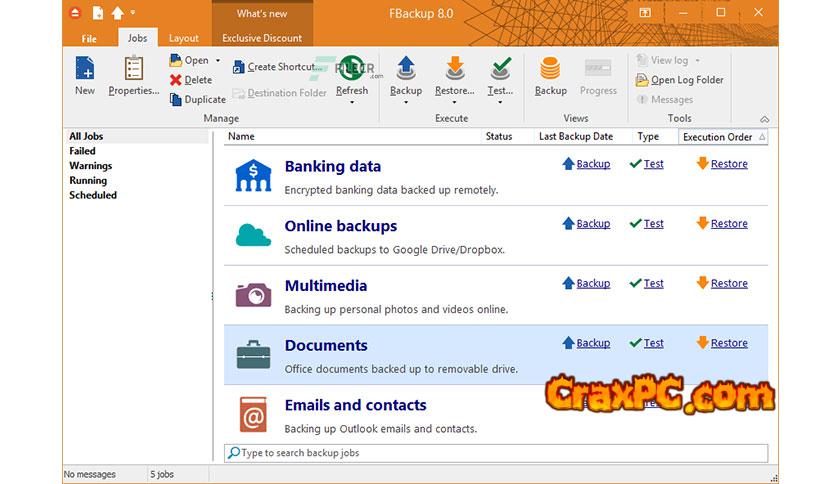The image size is (836, 484).
Task: Select the Failed jobs filter
Action: [82, 151]
